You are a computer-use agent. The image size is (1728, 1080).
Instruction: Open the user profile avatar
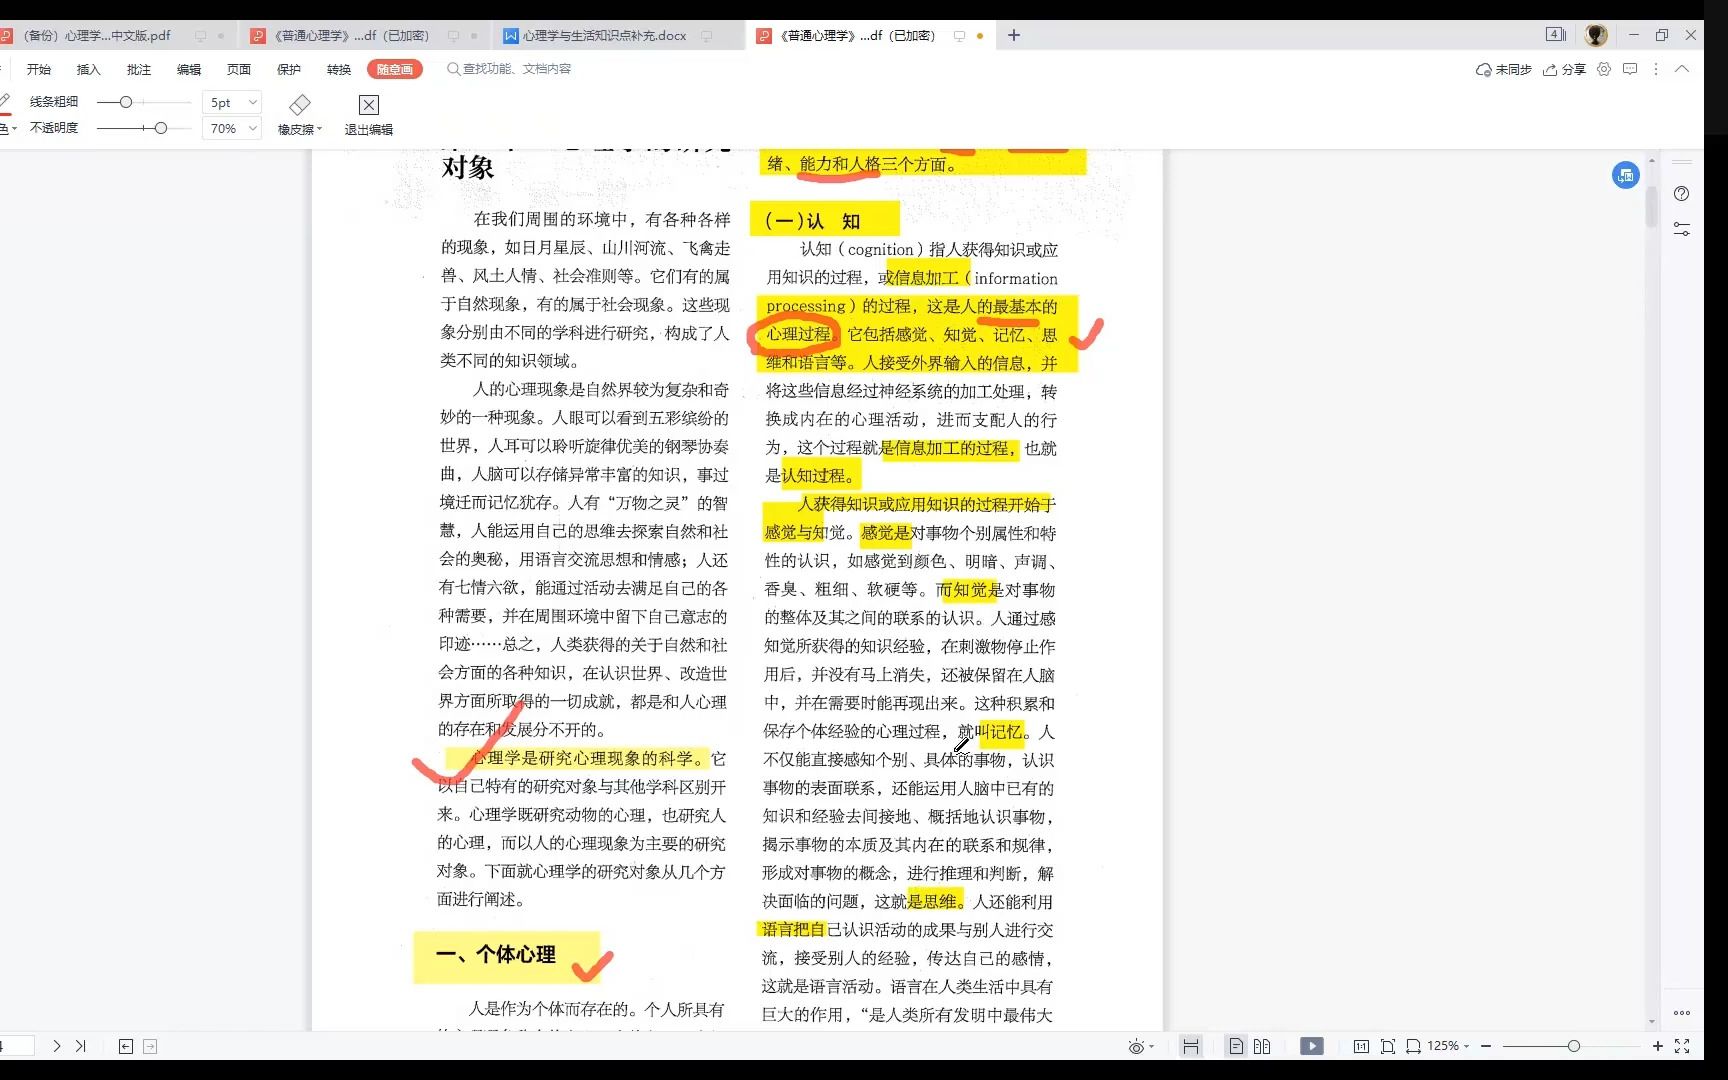(x=1596, y=35)
